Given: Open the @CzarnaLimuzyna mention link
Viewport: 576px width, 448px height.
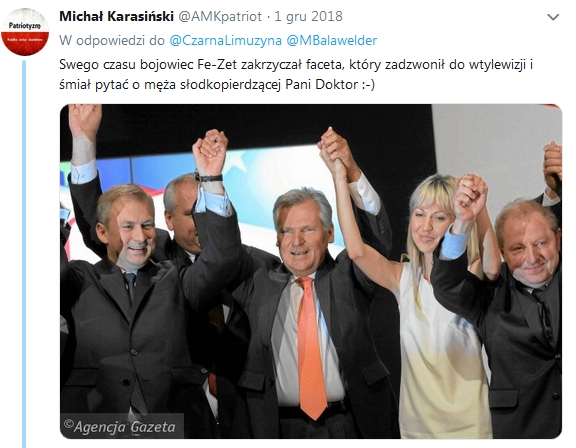Looking at the screenshot, I should (x=226, y=40).
